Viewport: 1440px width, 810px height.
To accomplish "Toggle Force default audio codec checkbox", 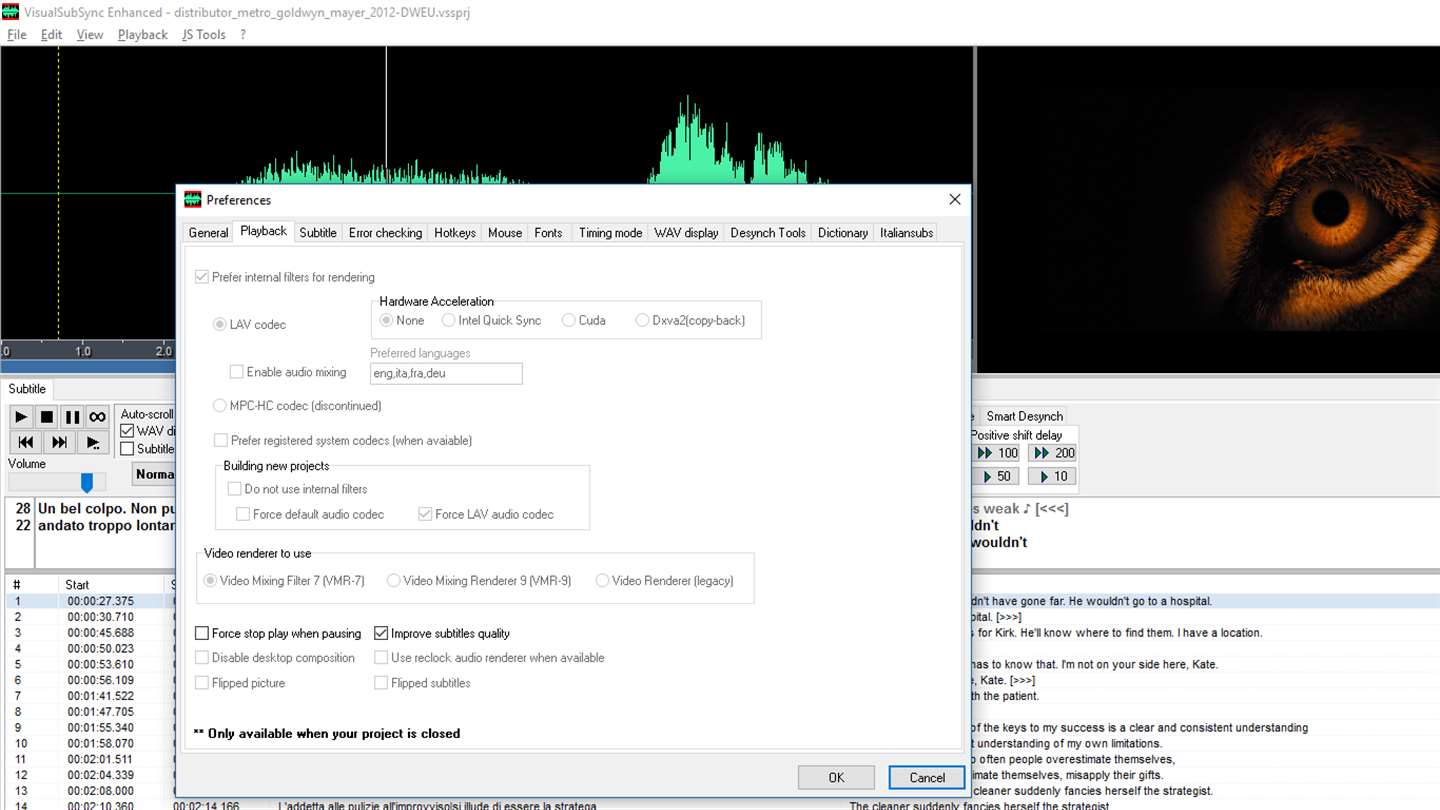I will [243, 514].
